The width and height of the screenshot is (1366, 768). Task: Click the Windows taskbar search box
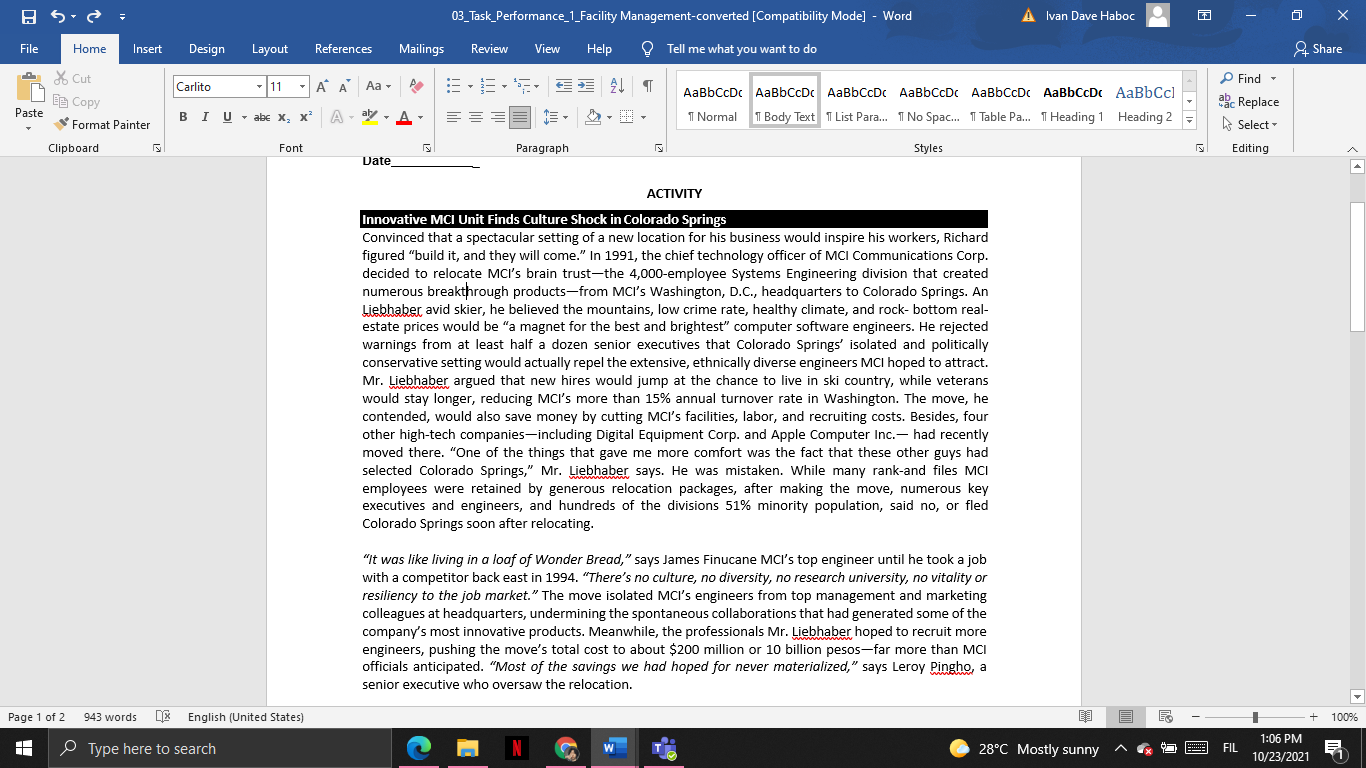[x=219, y=748]
